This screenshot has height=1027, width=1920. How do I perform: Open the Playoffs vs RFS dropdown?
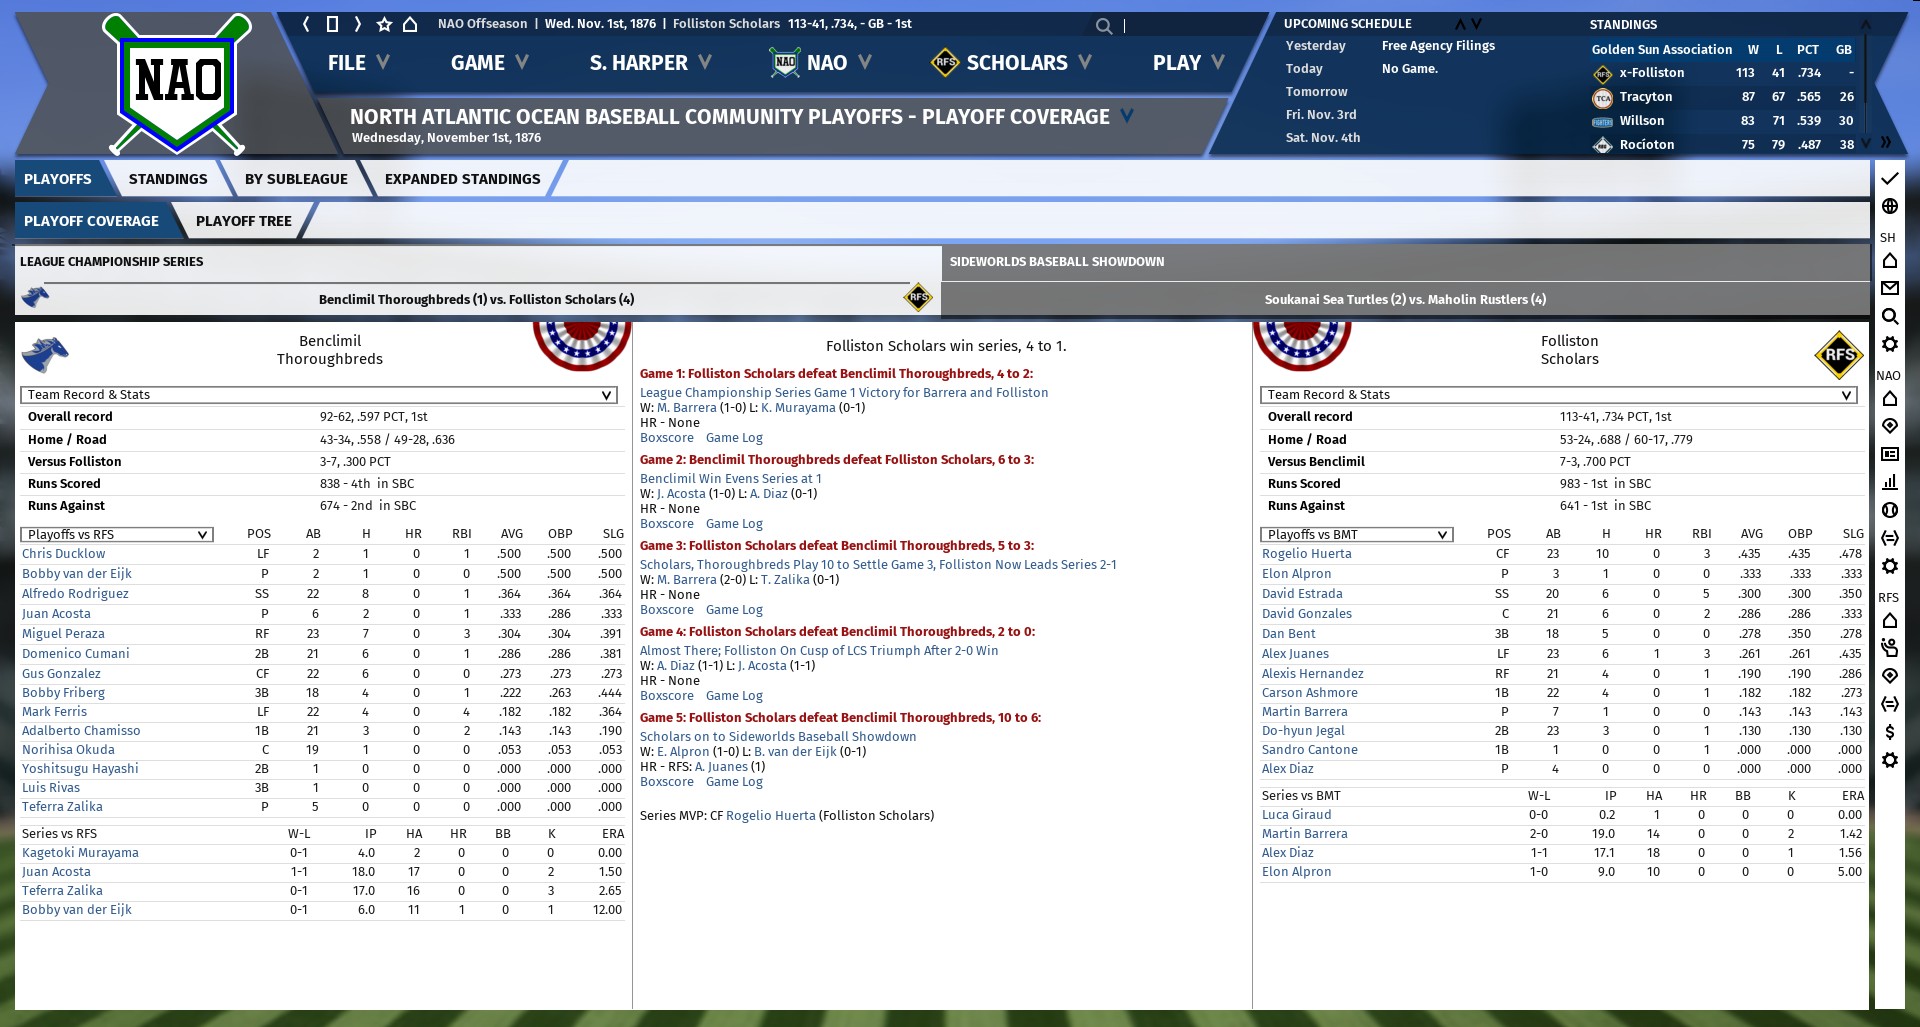tap(117, 534)
